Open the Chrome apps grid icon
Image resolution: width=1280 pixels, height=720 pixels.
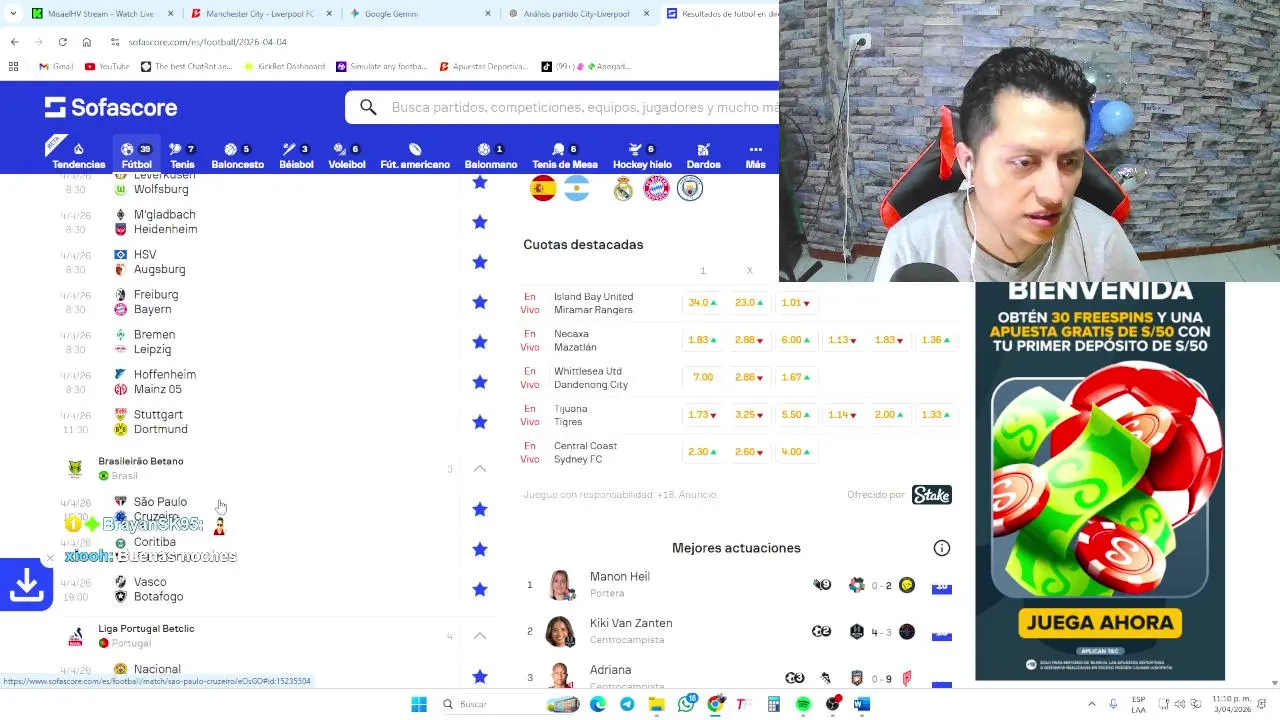(x=13, y=66)
